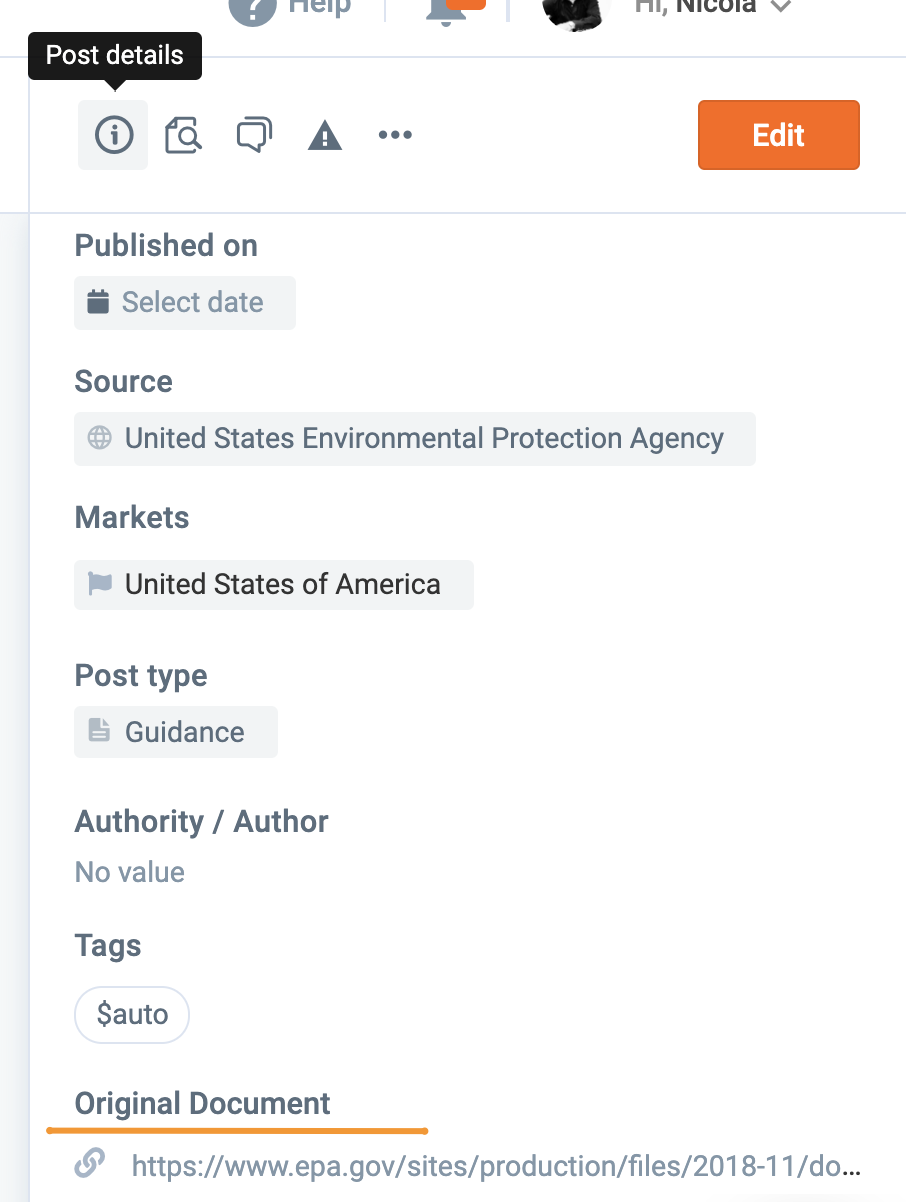Screen dimensions: 906x1202
Task: Open the document preview search icon
Action: pyautogui.click(x=183, y=135)
